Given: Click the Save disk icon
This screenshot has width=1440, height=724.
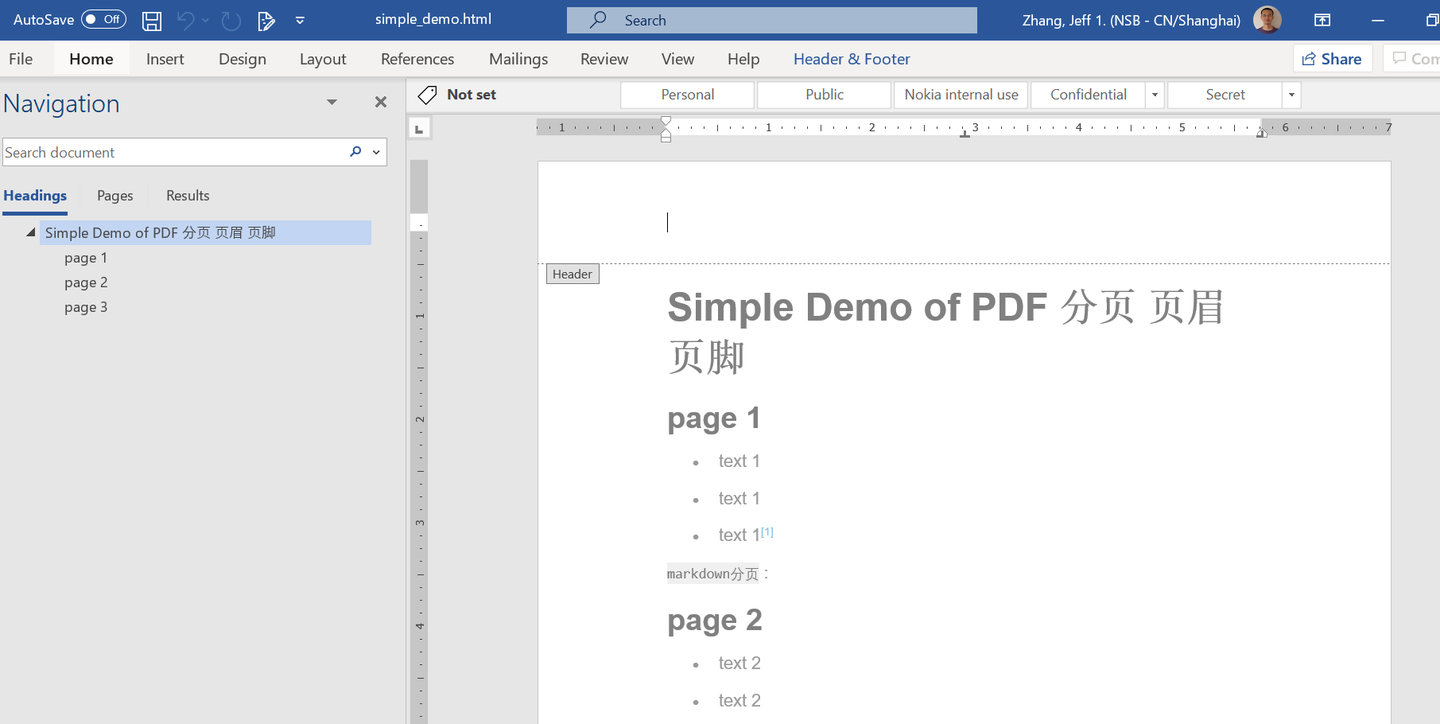Looking at the screenshot, I should [x=152, y=20].
